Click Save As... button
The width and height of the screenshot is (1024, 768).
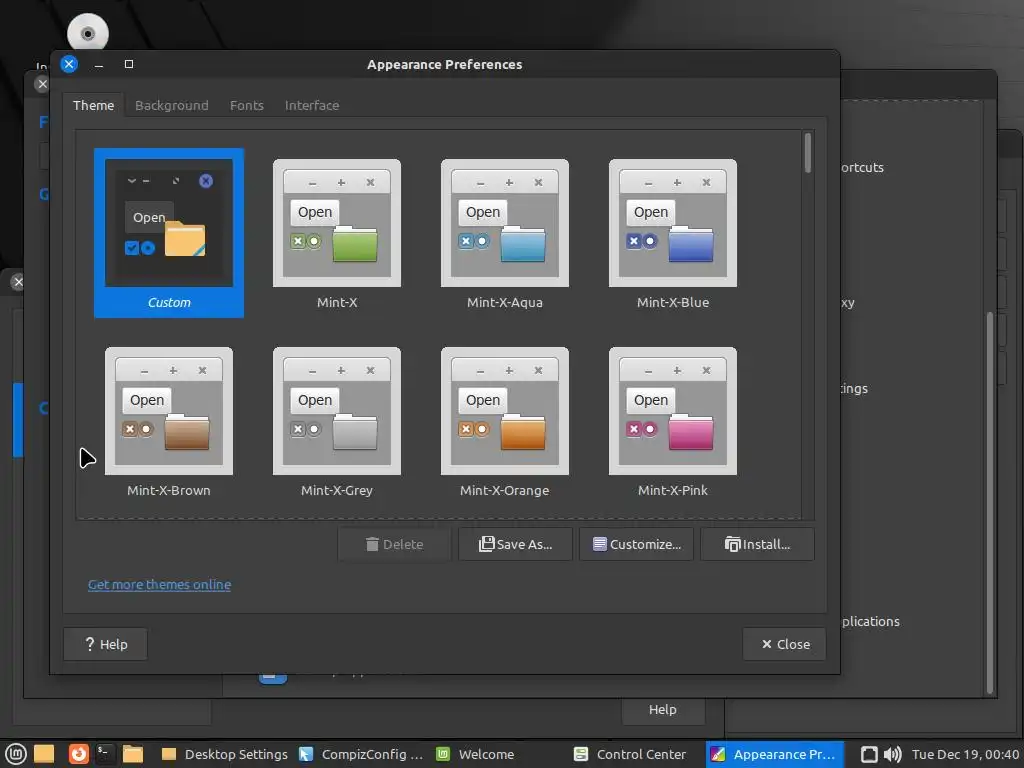point(515,544)
